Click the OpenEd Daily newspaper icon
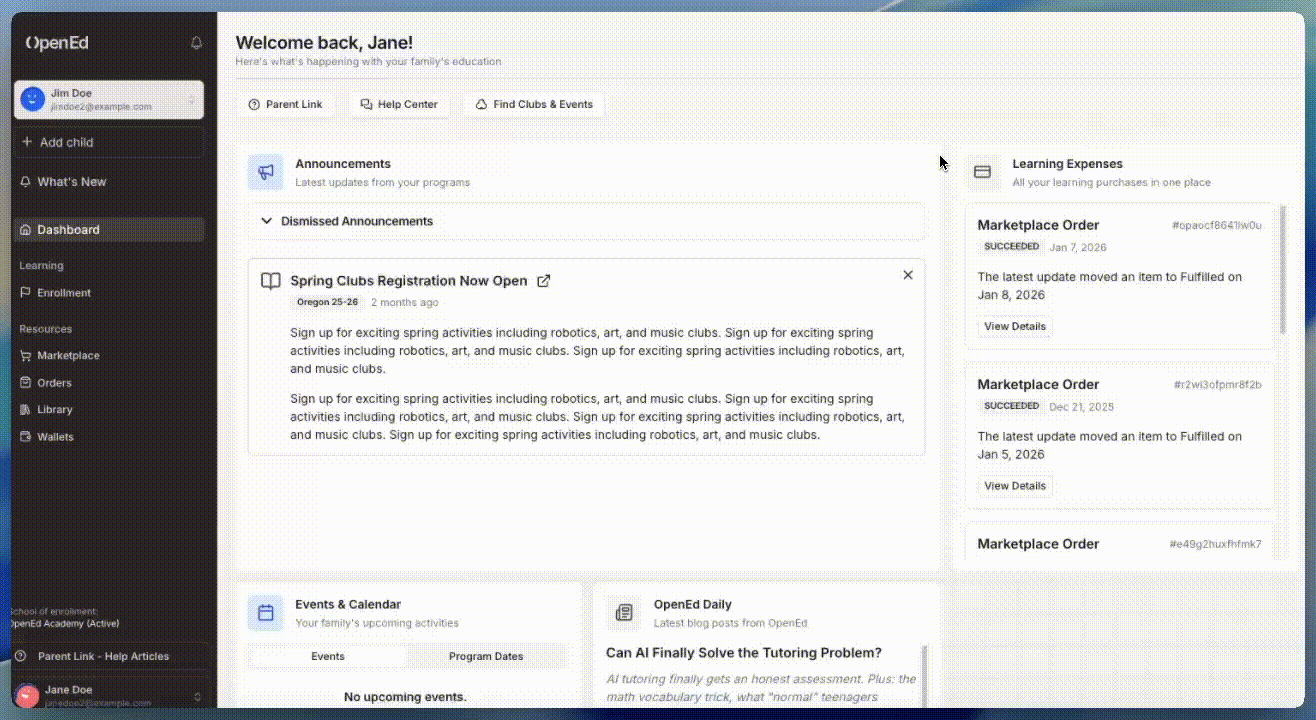 click(624, 613)
